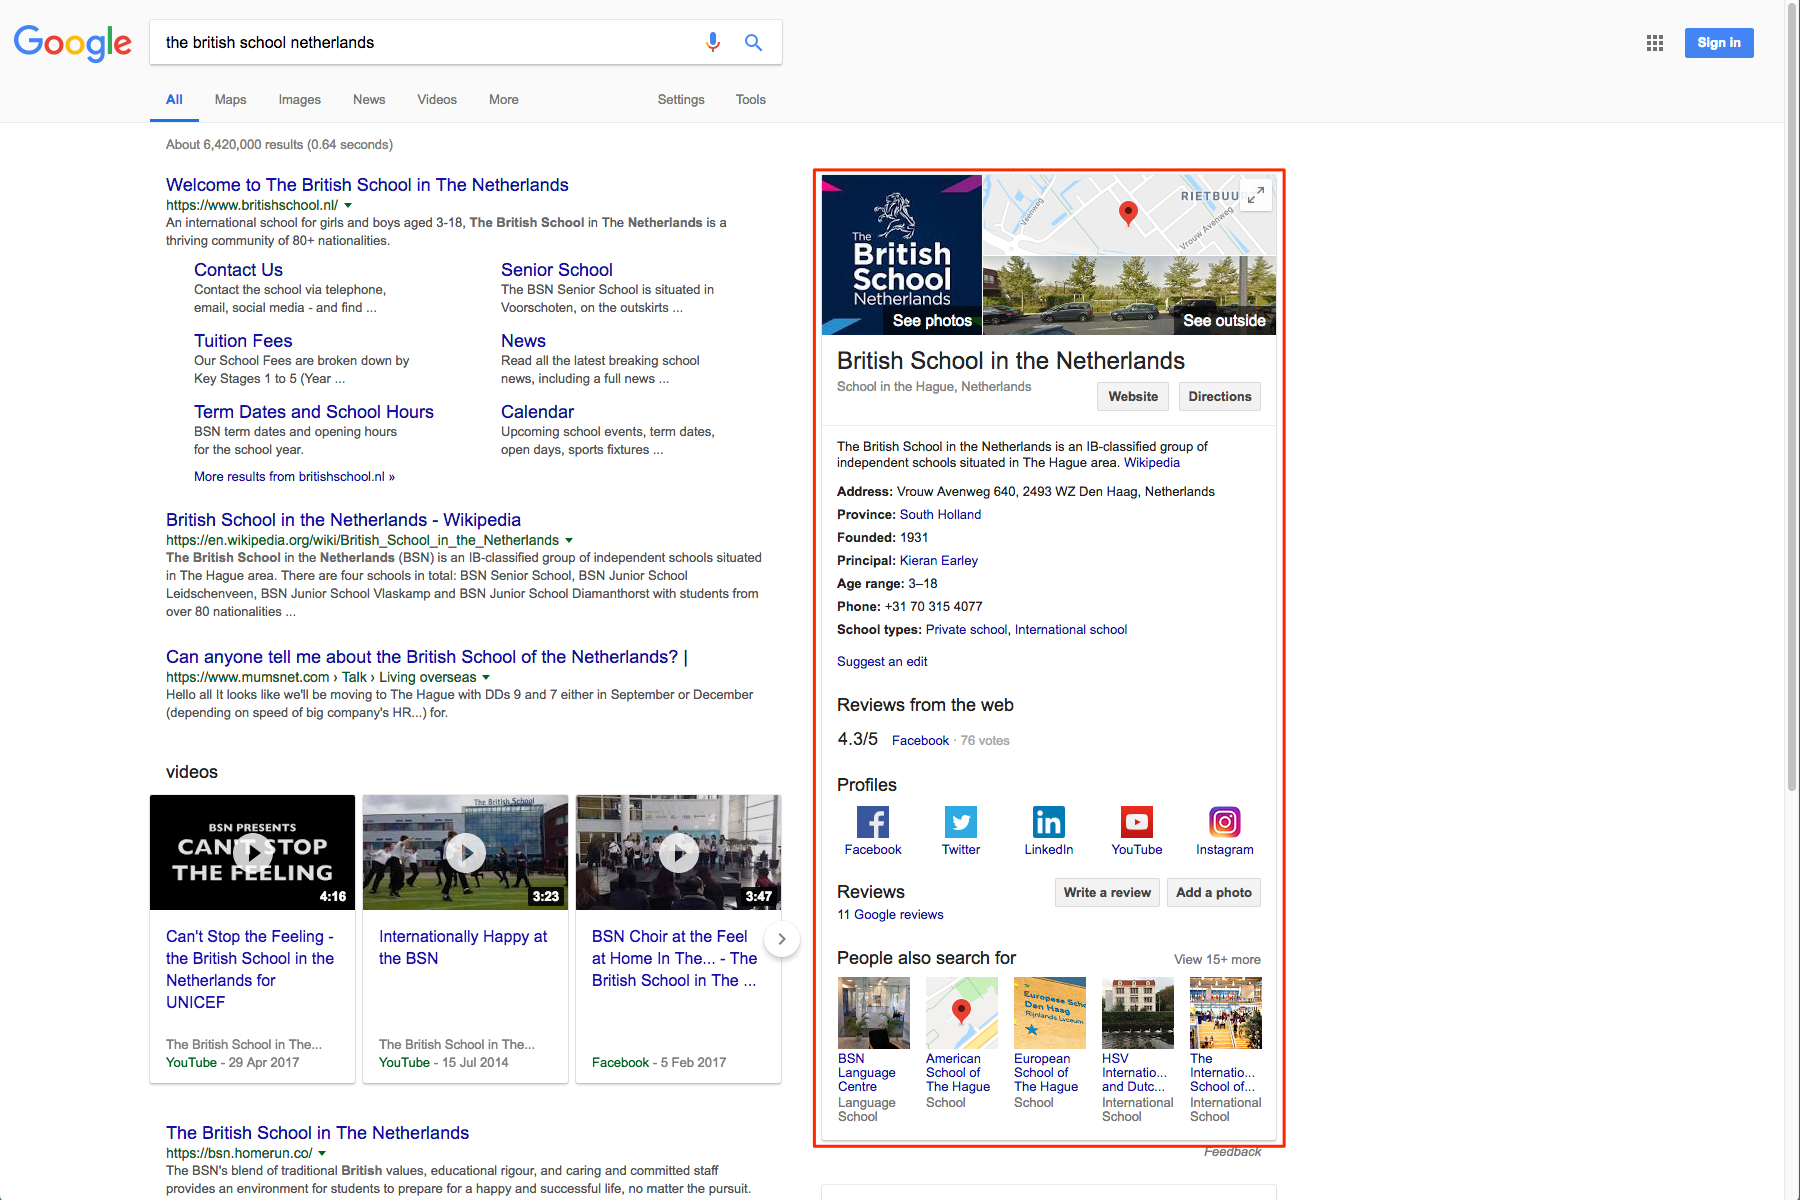Click the magnifying glass search icon
The image size is (1800, 1200).
753,42
